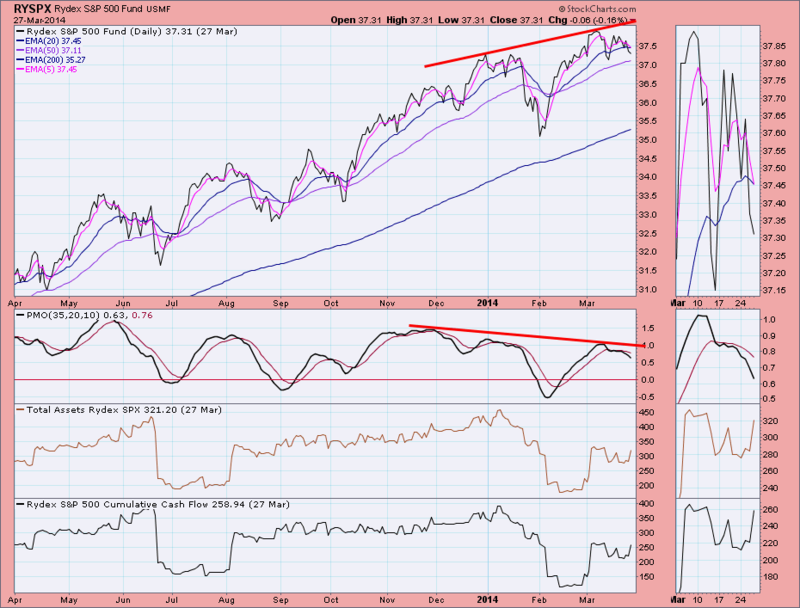
Task: Click the 37.15 label on the zoomed price panel
Action: pyautogui.click(x=773, y=291)
